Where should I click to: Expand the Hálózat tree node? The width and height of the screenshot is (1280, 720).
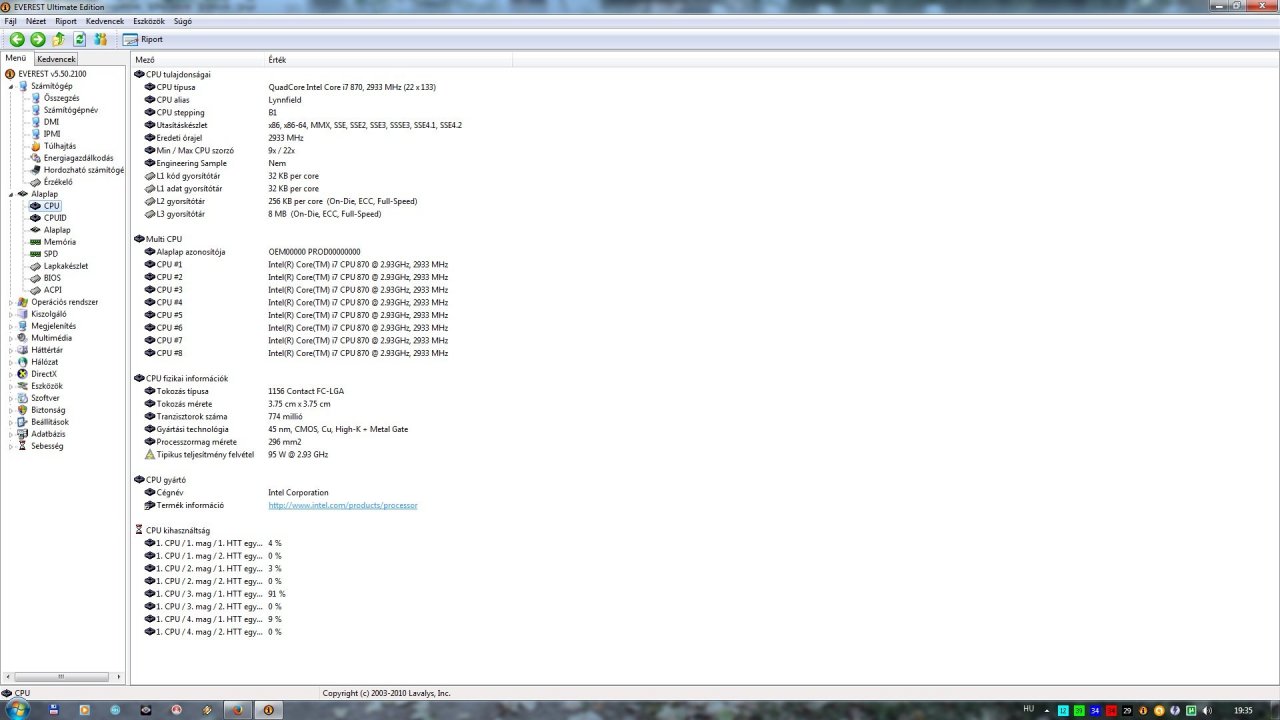[12, 362]
